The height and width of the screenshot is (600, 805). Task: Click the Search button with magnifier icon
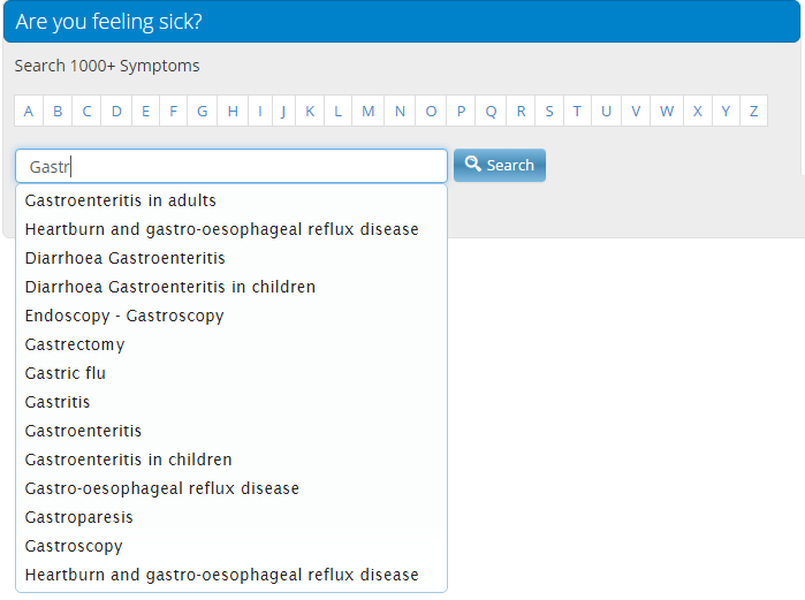[x=500, y=165]
